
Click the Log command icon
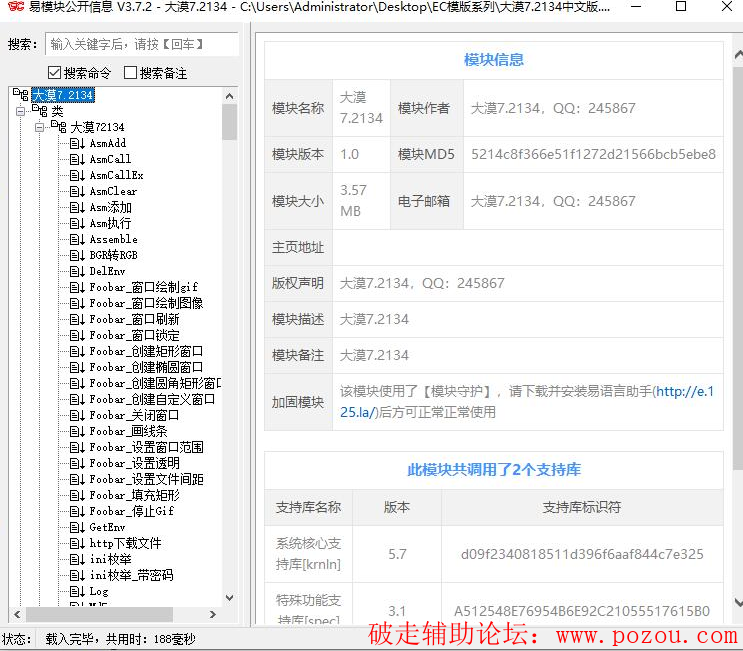click(x=77, y=591)
